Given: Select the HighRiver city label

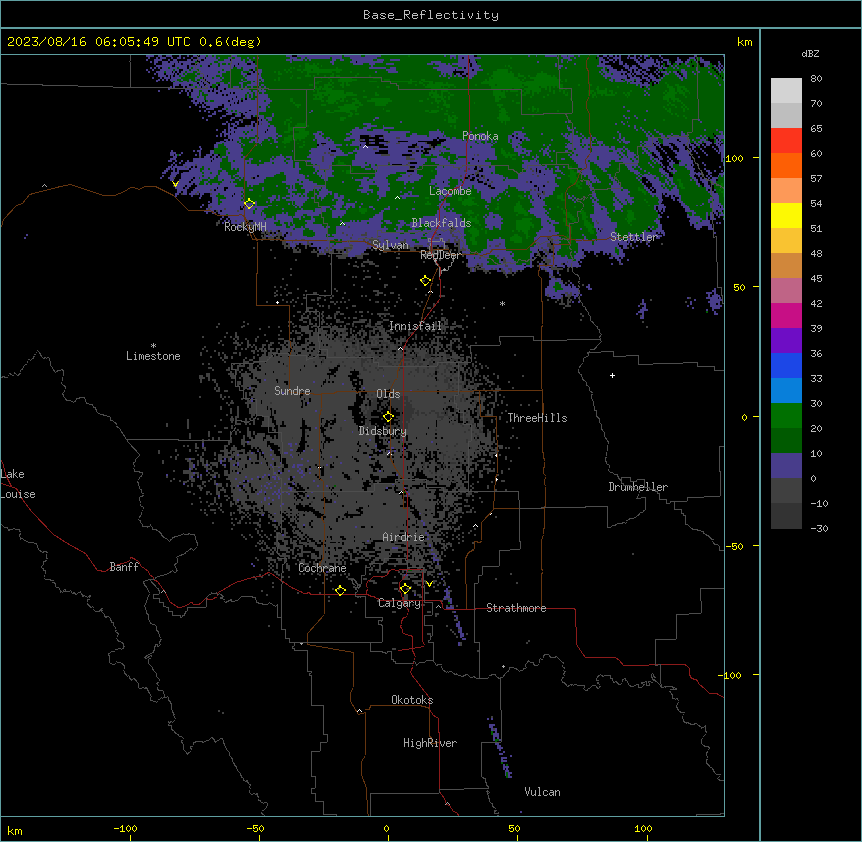Looking at the screenshot, I should (x=430, y=743).
